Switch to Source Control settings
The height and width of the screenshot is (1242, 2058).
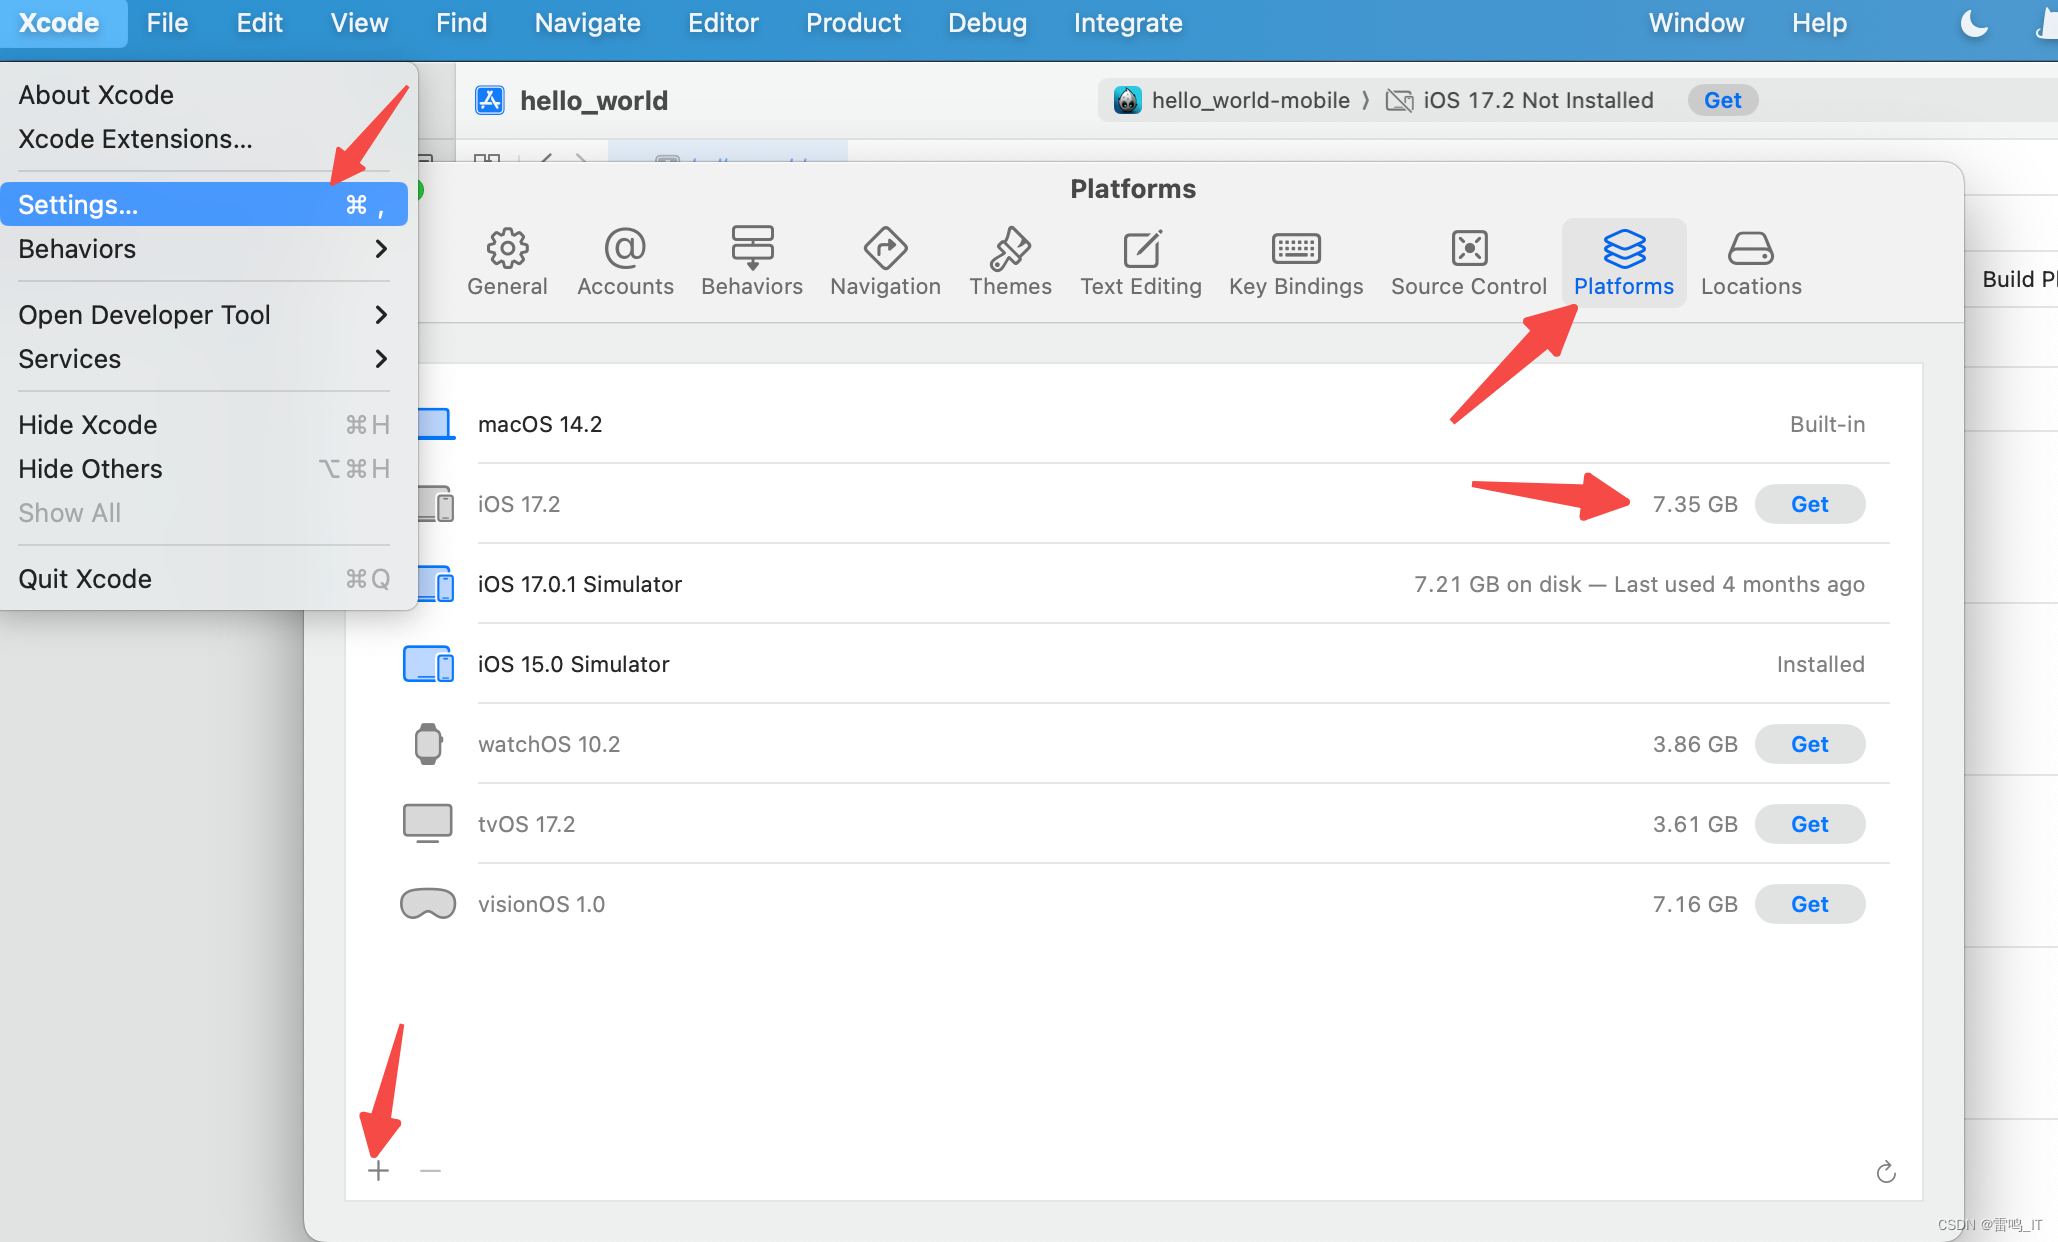click(1468, 262)
